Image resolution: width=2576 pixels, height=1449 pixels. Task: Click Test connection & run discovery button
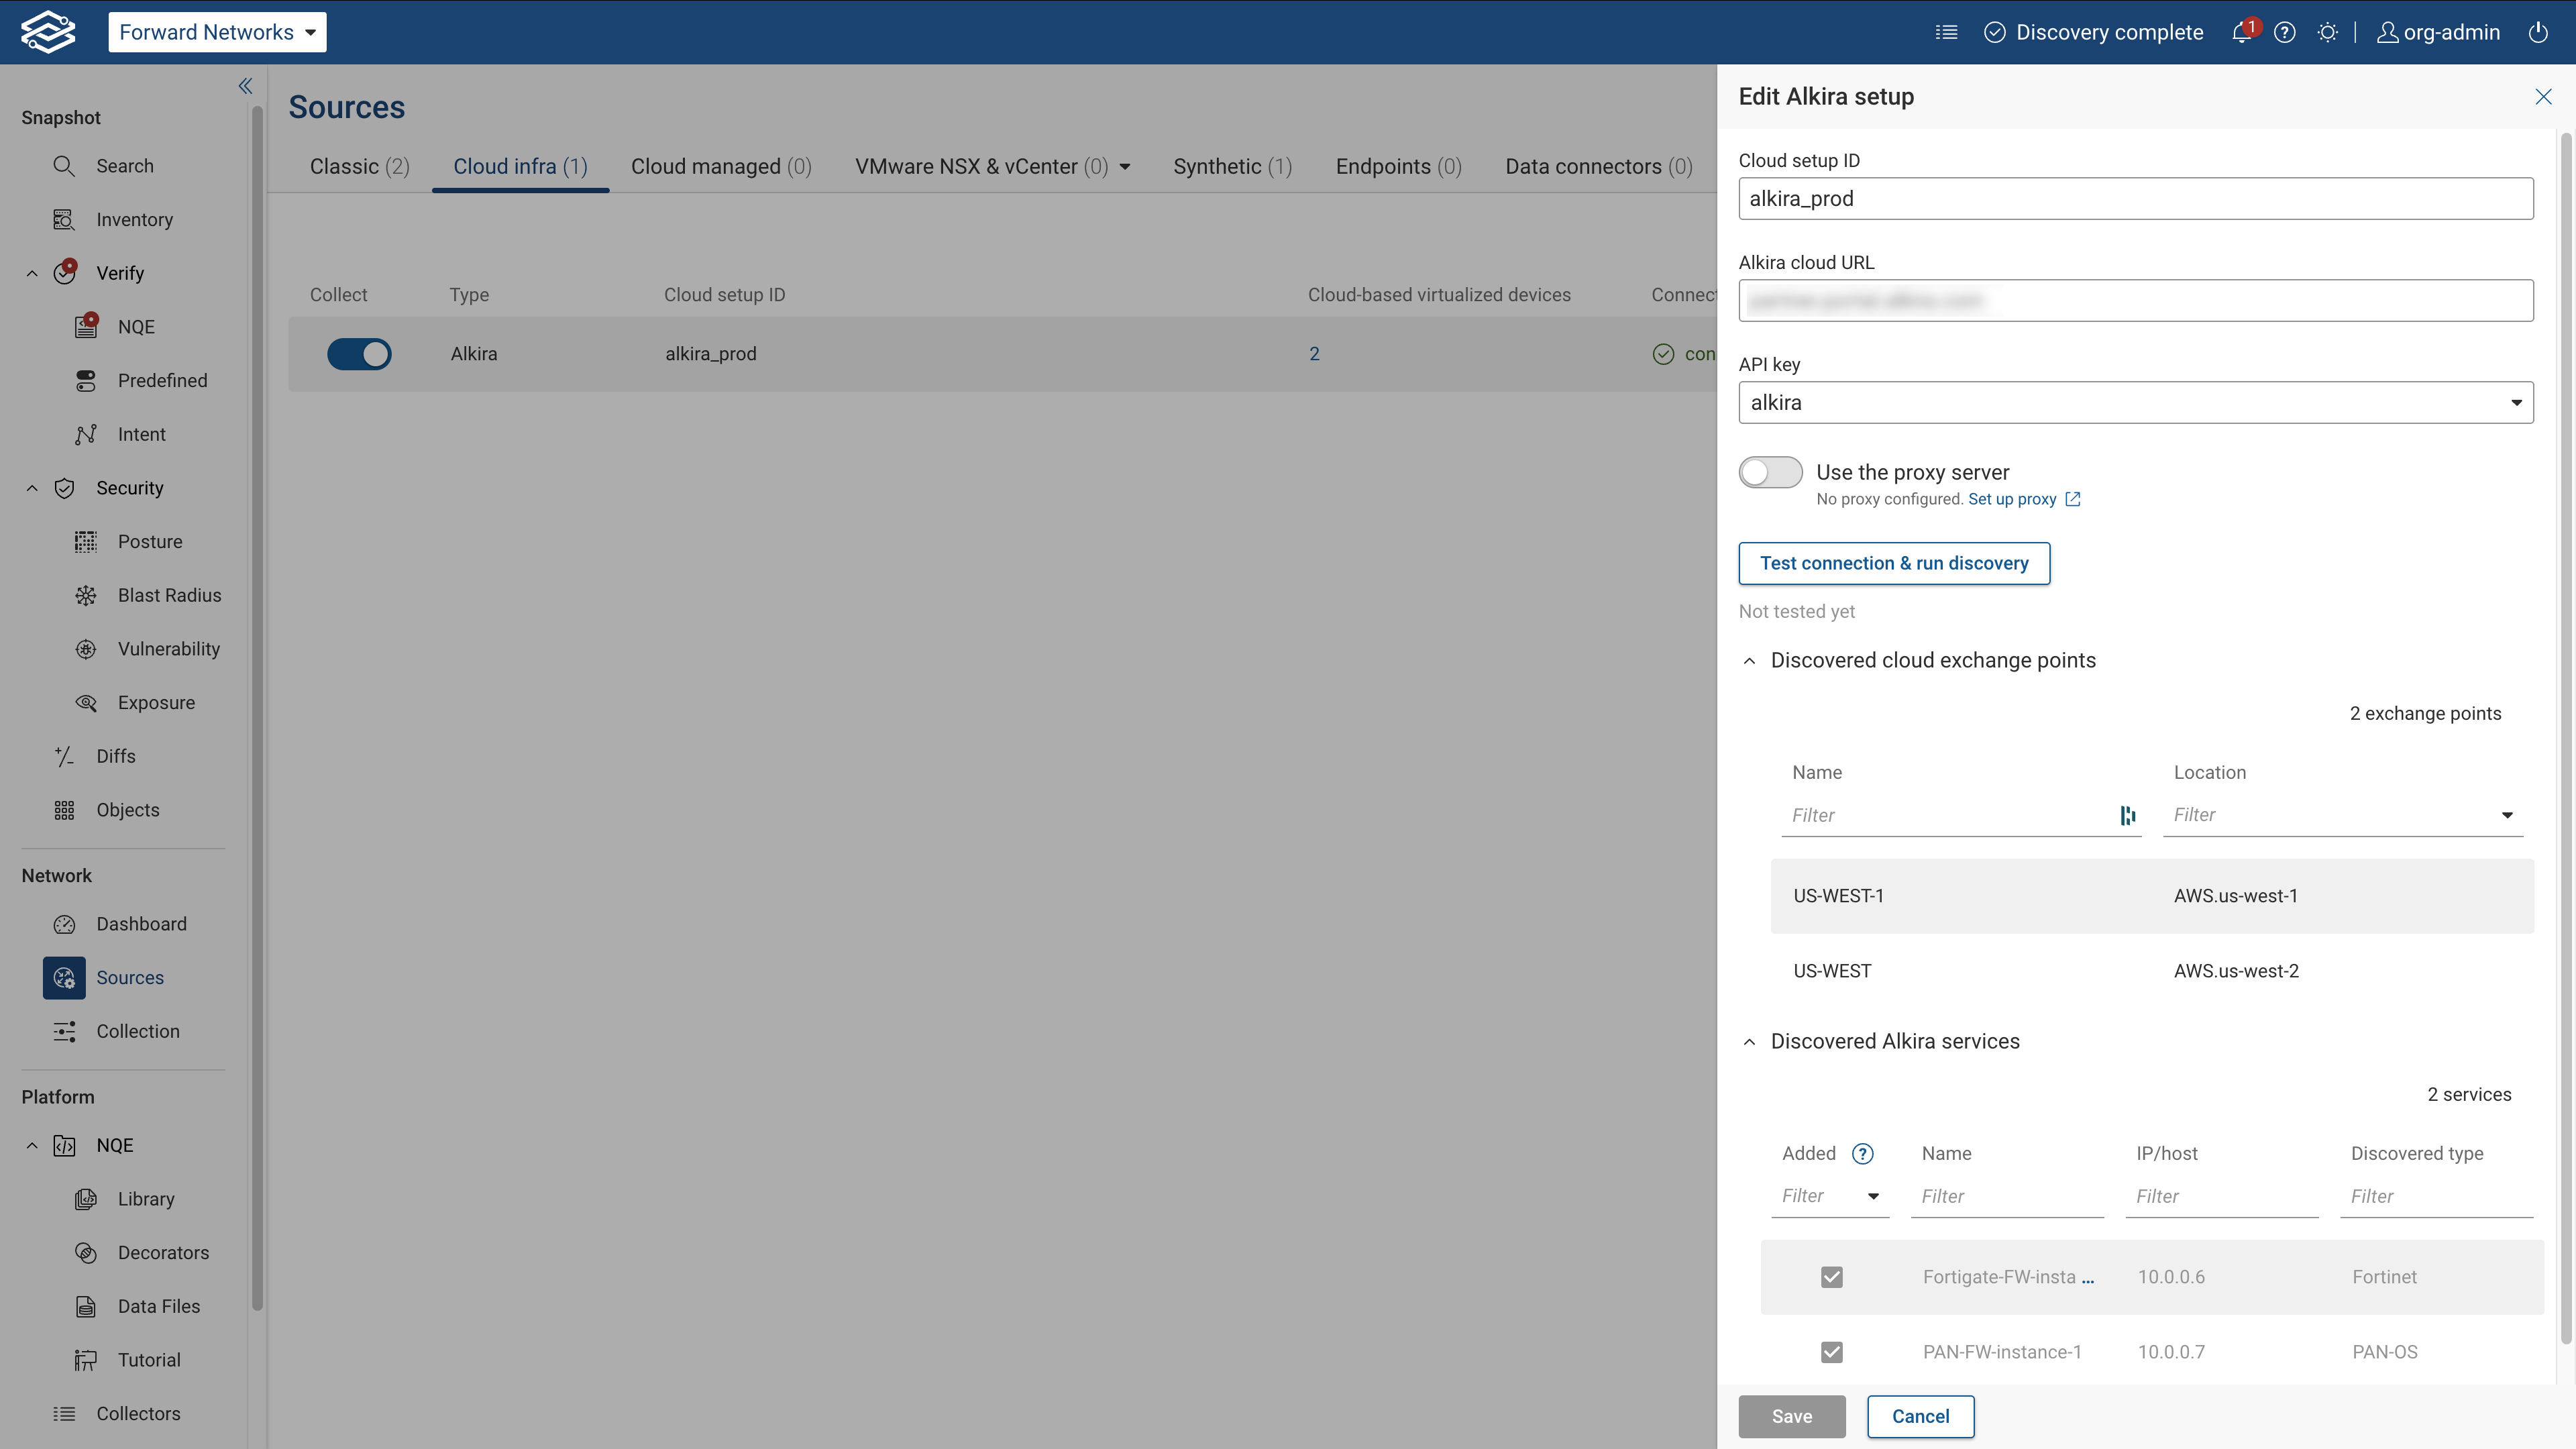coord(1893,563)
